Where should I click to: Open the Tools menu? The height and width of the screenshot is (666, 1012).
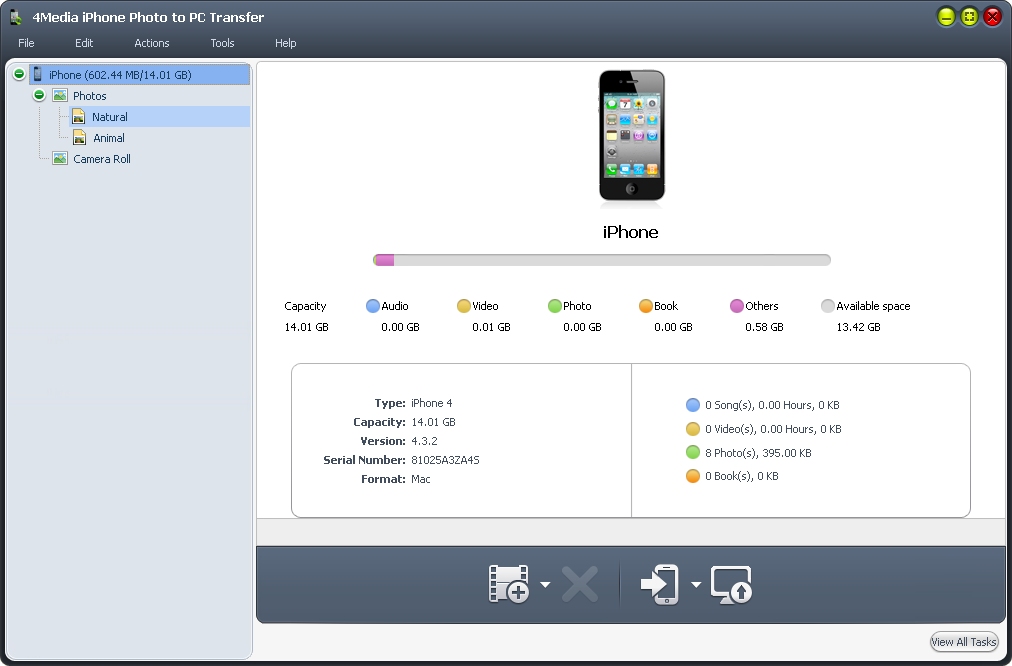222,43
